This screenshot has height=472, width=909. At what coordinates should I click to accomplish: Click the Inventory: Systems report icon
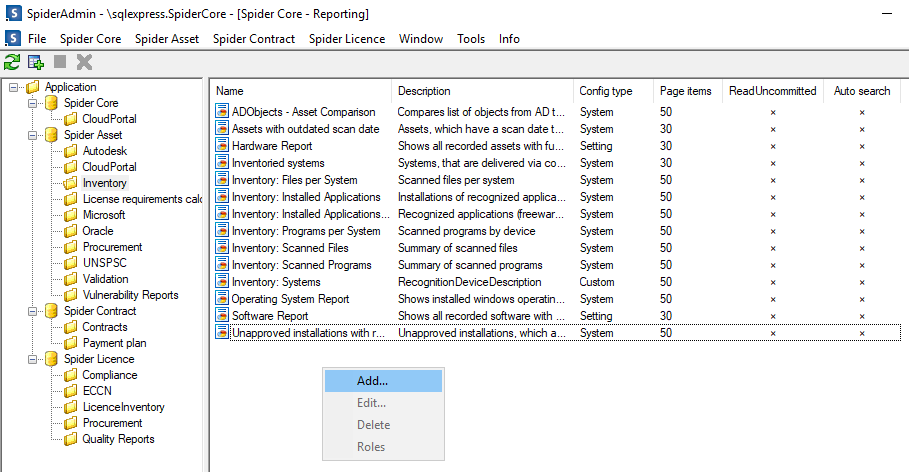(x=221, y=282)
